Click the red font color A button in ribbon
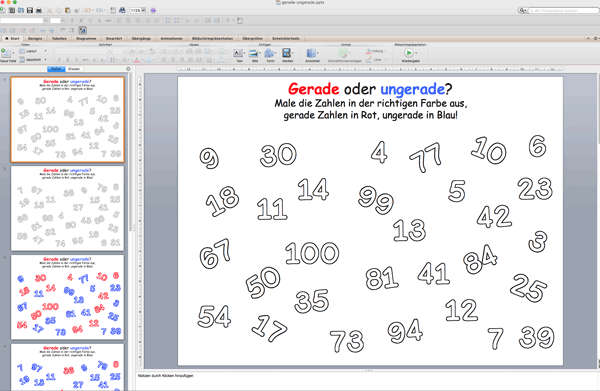The height and width of the screenshot is (391, 600). [x=137, y=60]
